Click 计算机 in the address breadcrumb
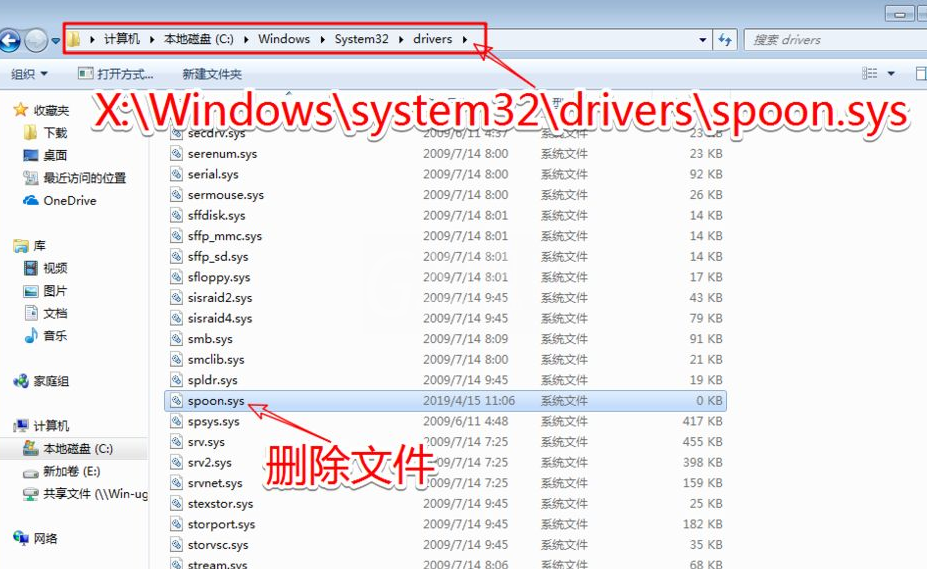This screenshot has height=569, width=927. click(x=122, y=39)
